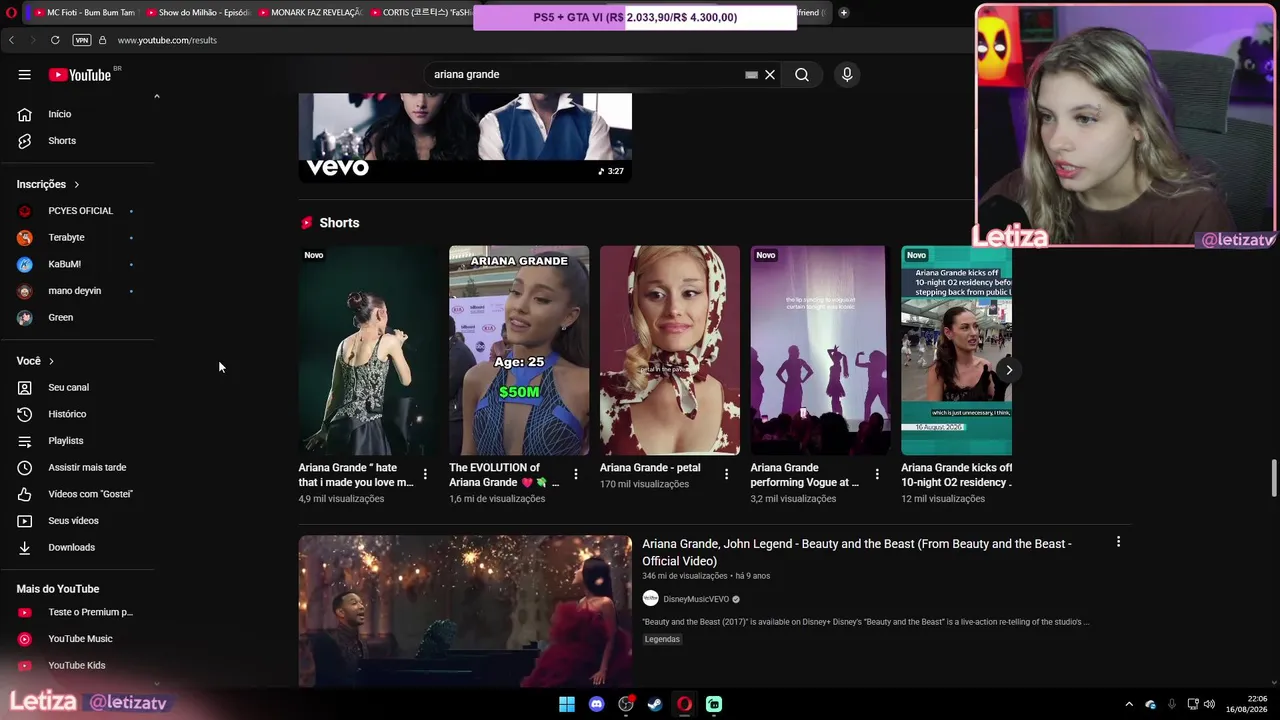Open the vevo video thumbnail with 3:27 duration
The width and height of the screenshot is (1280, 720).
point(465,138)
